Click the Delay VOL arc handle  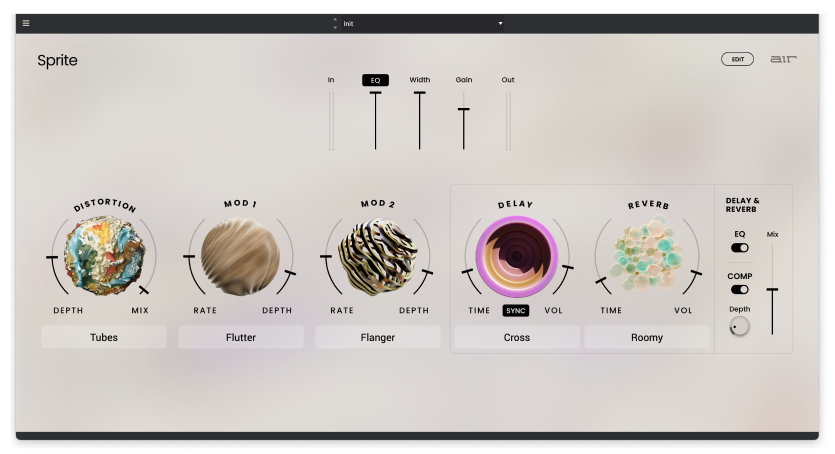[x=568, y=267]
